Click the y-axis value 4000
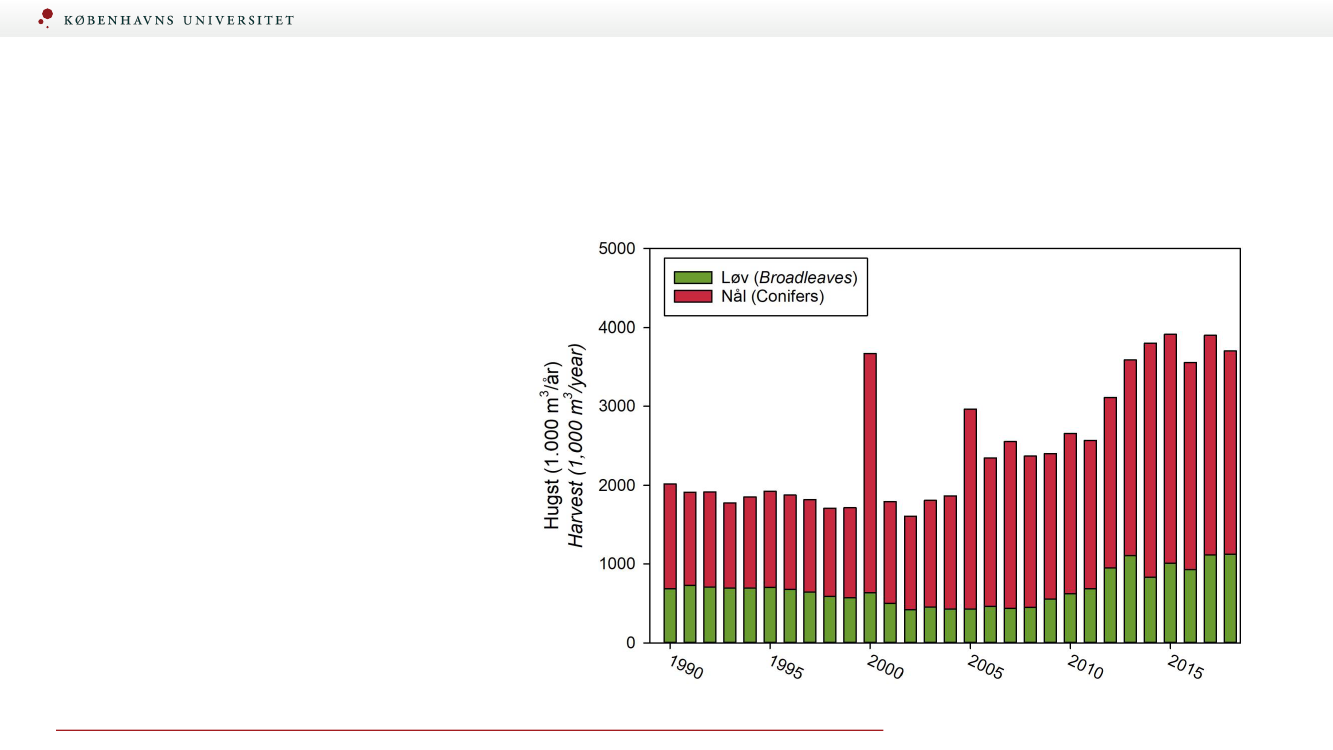Image resolution: width=1333 pixels, height=750 pixels. pos(617,327)
